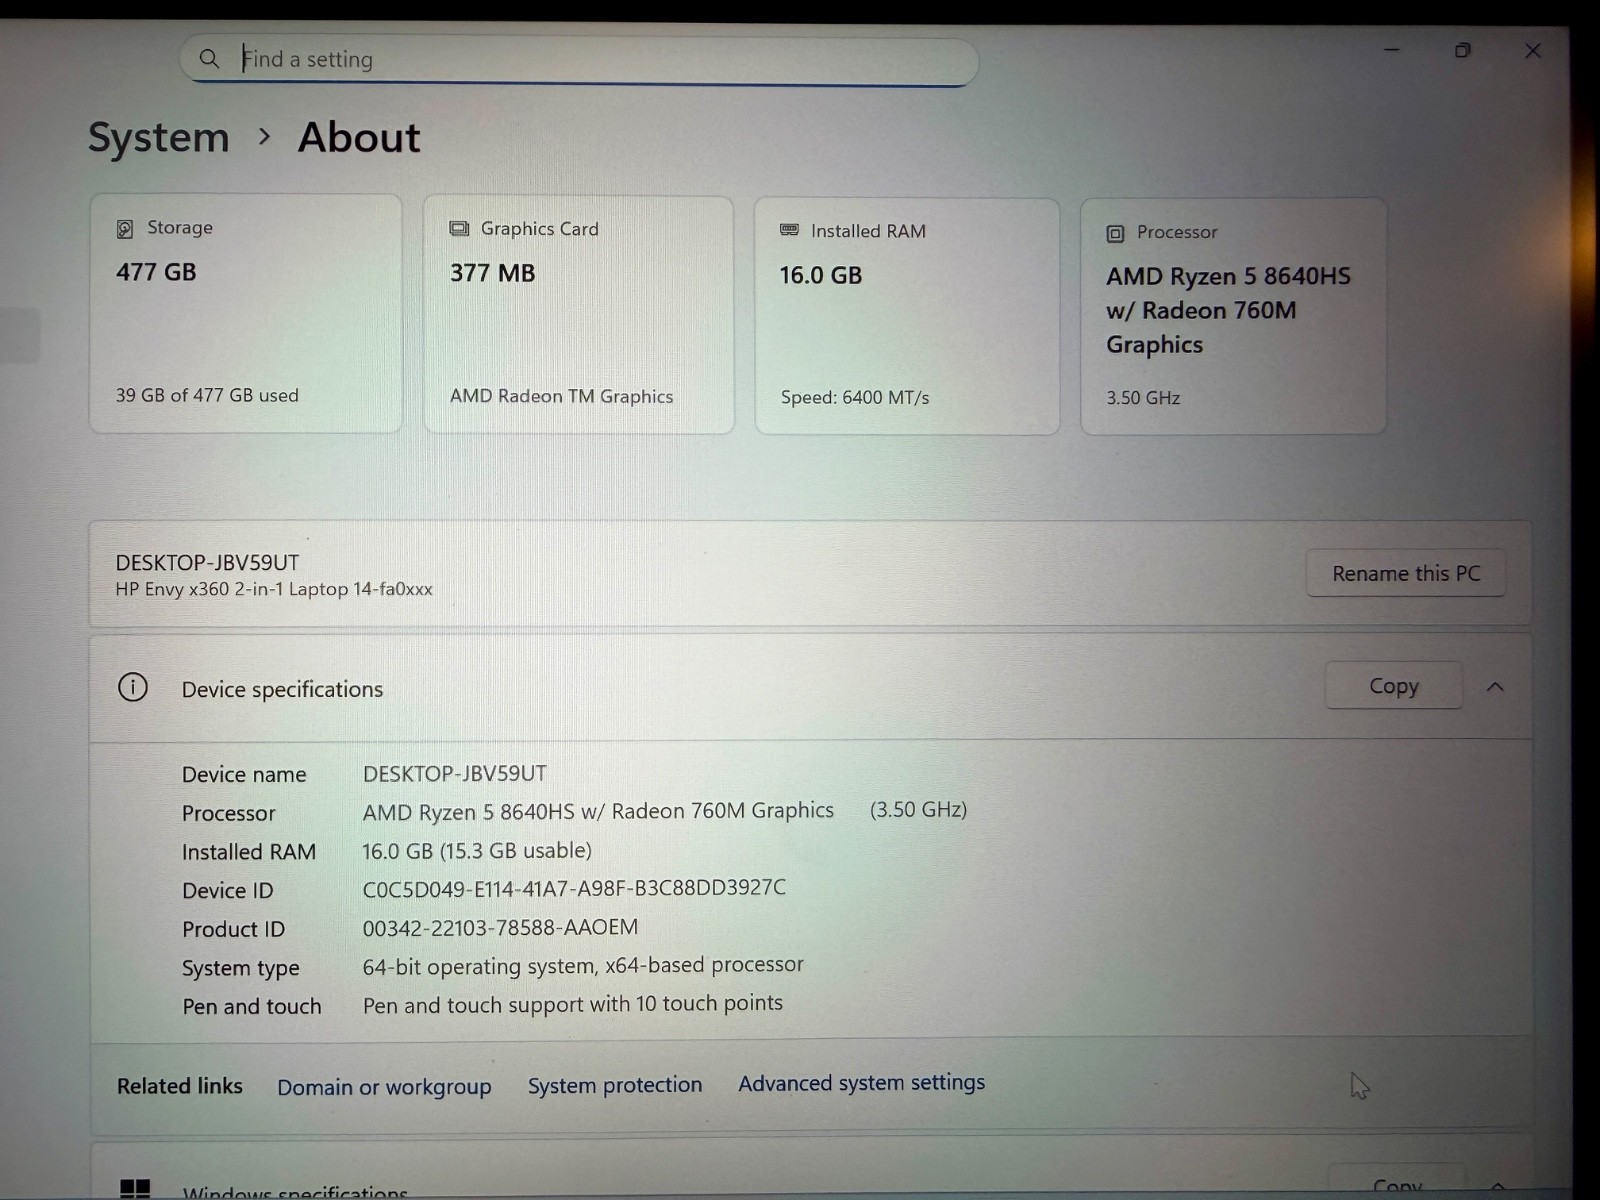Open the Installed RAM card
The height and width of the screenshot is (1200, 1600).
coord(907,316)
